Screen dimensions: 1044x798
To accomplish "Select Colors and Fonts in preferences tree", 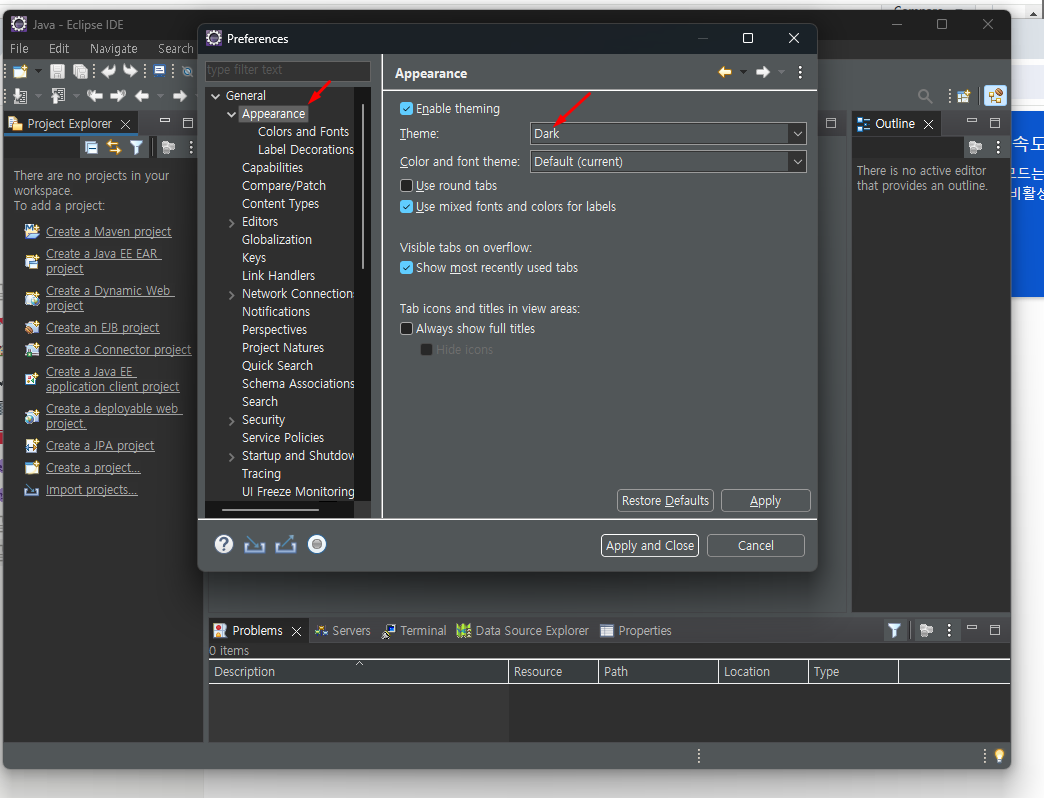I will [304, 132].
